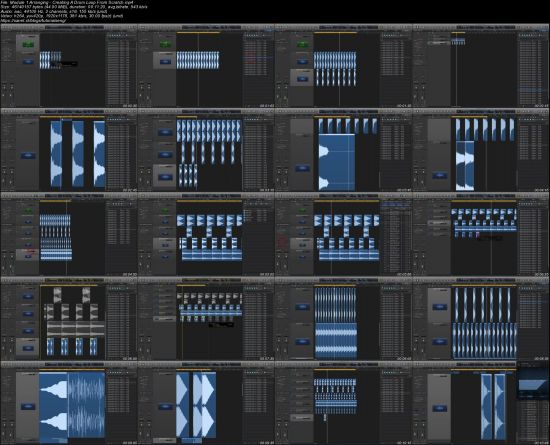Open the frame with three large zoomed waveform regions
This screenshot has width=550, height=445.
click(69, 150)
